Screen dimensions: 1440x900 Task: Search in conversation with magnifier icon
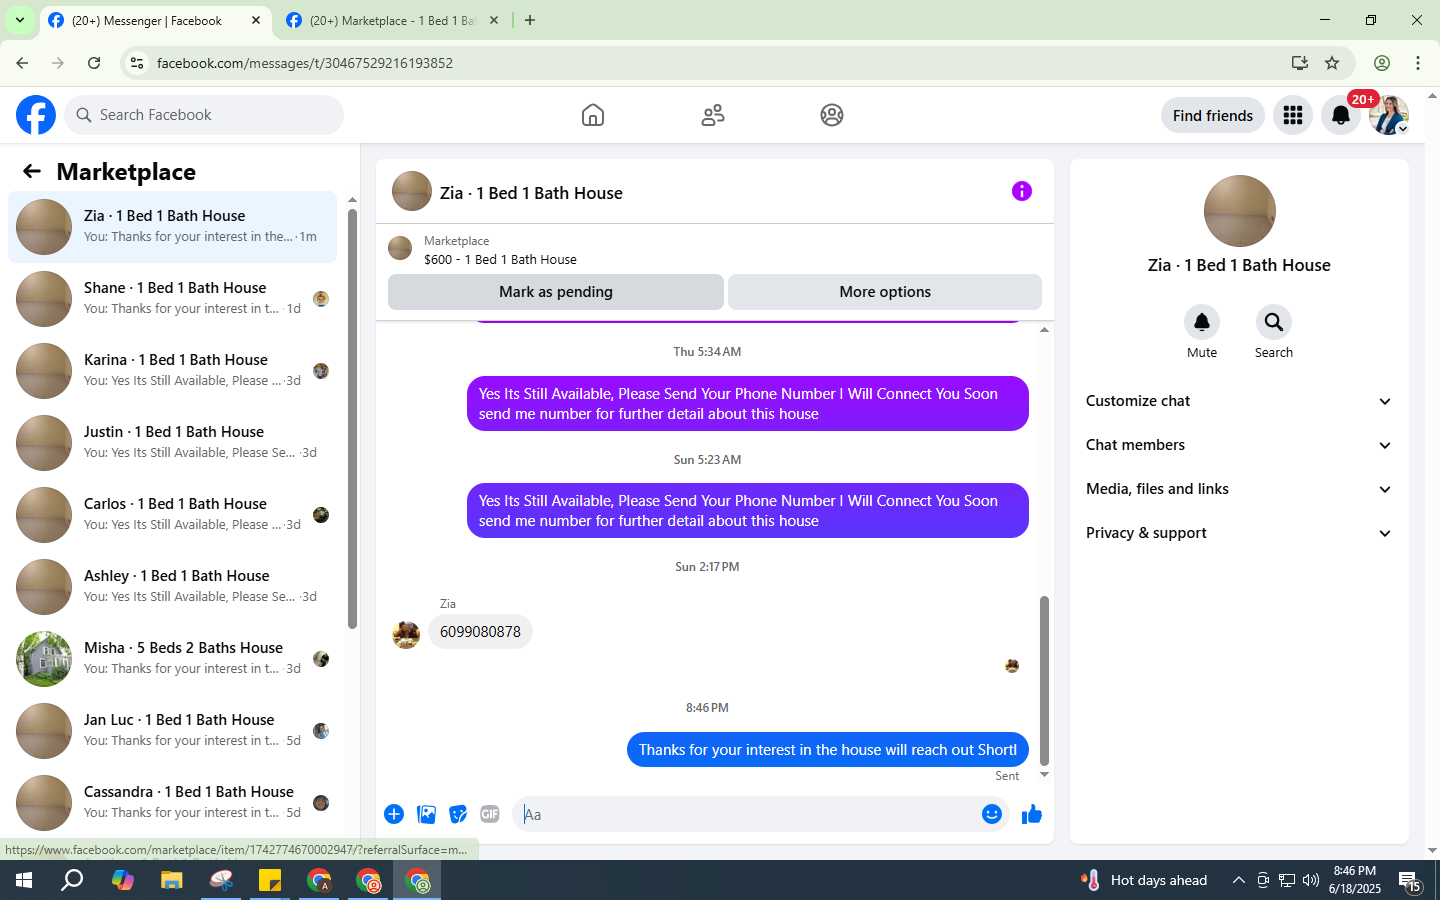pyautogui.click(x=1274, y=322)
